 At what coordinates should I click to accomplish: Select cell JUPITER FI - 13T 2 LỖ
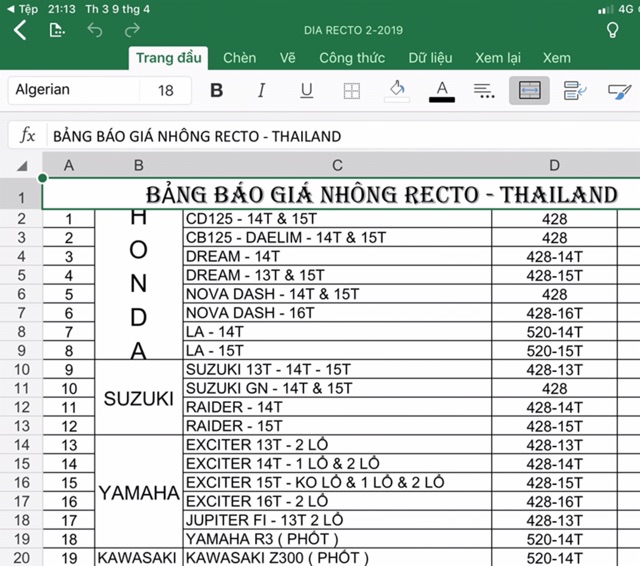click(337, 520)
